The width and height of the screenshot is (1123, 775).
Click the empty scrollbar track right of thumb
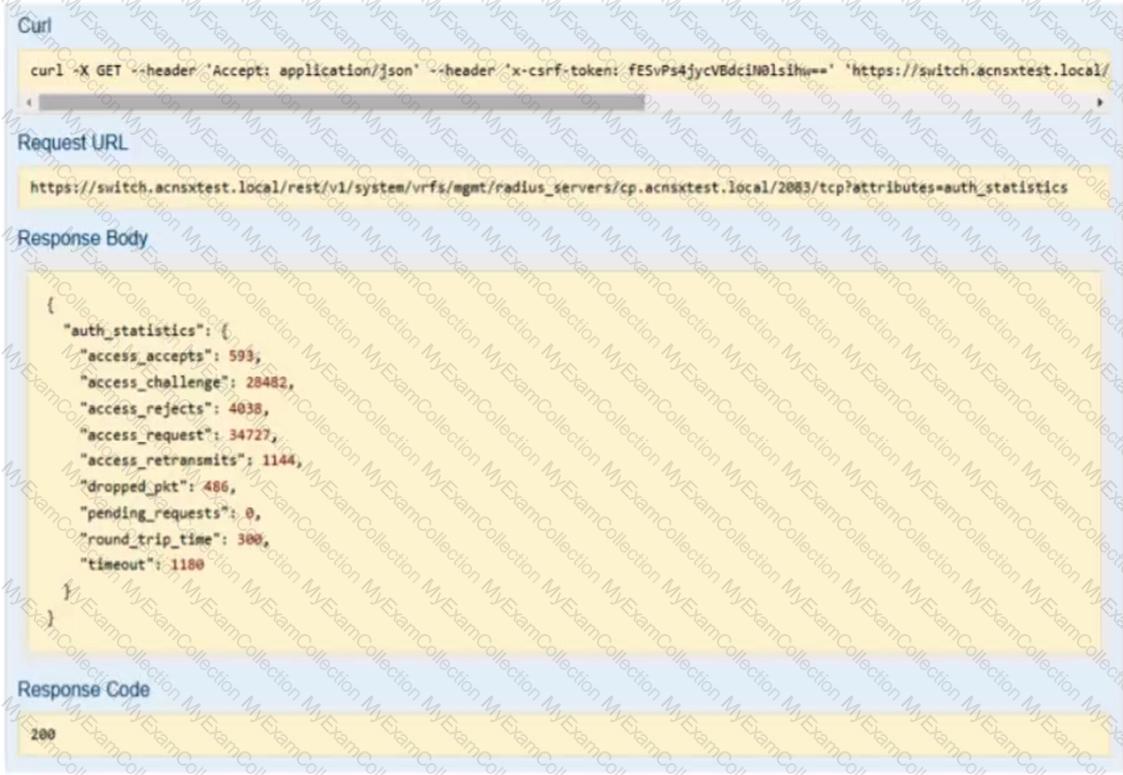(869, 102)
